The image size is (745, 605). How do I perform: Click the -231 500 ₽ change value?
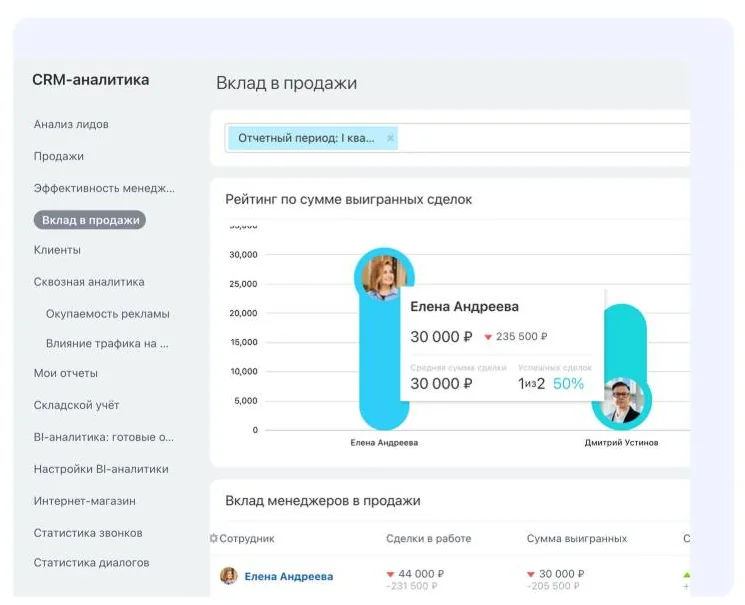pyautogui.click(x=412, y=586)
